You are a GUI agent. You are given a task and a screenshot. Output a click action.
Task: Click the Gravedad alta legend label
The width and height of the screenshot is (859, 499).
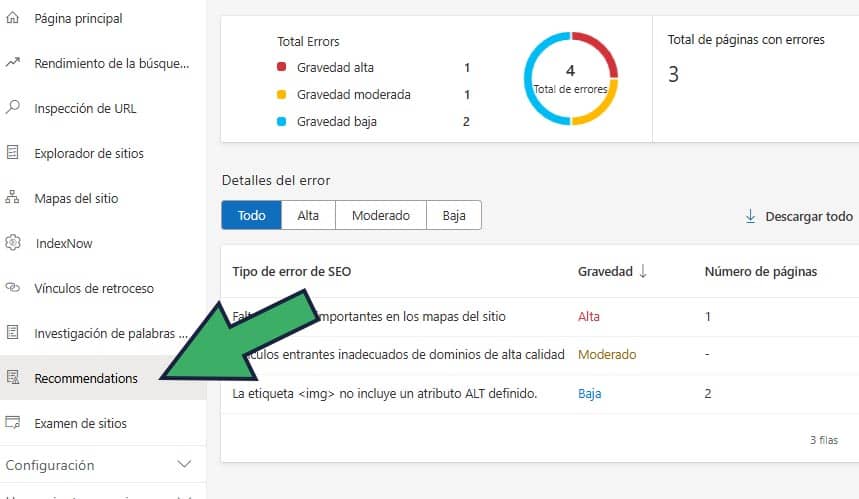coord(335,67)
